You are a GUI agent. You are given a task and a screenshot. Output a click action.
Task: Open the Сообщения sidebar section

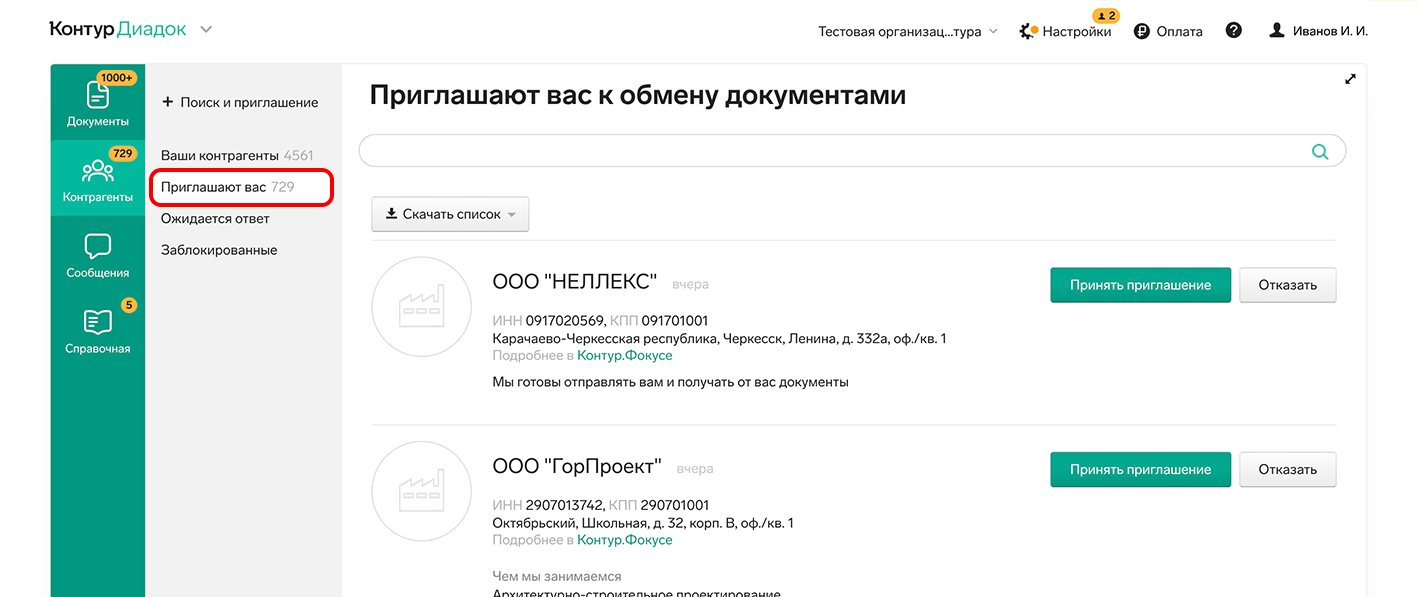click(x=98, y=254)
